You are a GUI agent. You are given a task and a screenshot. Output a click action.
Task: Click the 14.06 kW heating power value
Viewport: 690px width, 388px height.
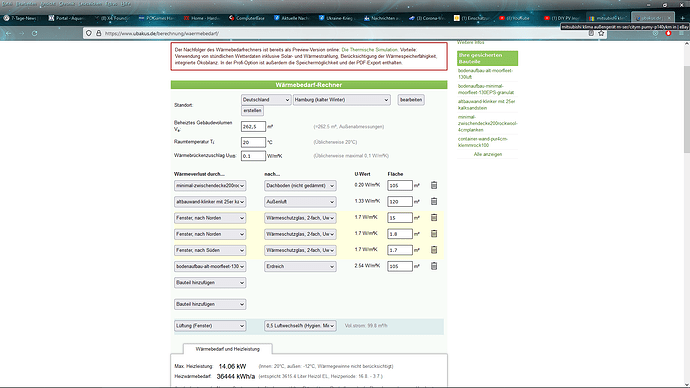tap(232, 366)
